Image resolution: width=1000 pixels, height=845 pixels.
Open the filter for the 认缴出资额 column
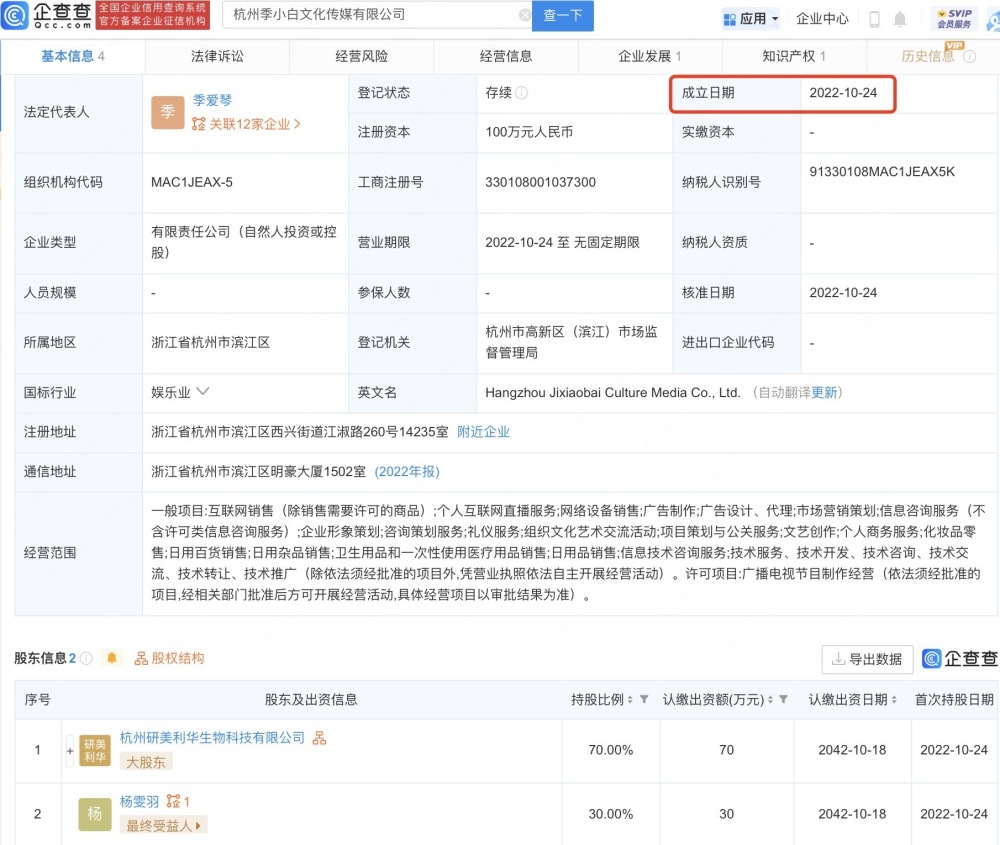783,700
